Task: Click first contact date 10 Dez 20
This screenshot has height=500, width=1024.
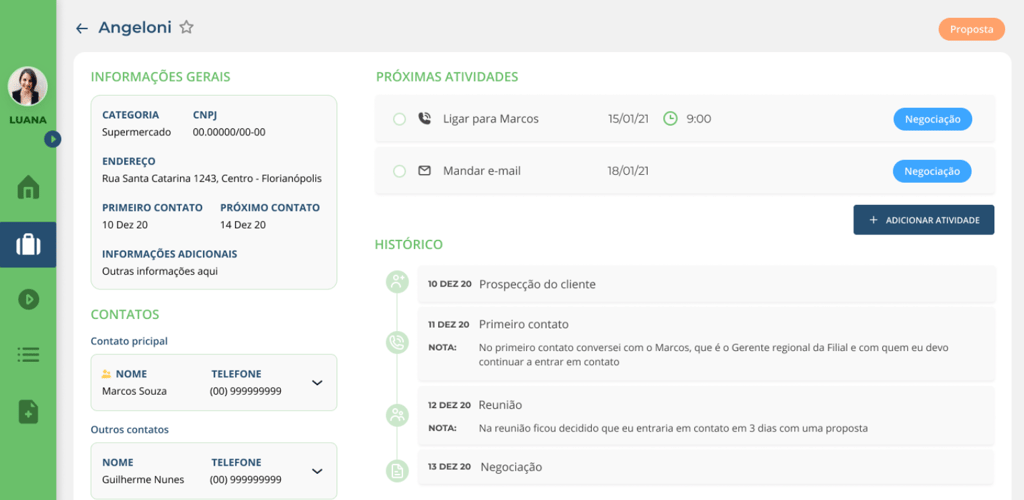Action: pyautogui.click(x=125, y=225)
